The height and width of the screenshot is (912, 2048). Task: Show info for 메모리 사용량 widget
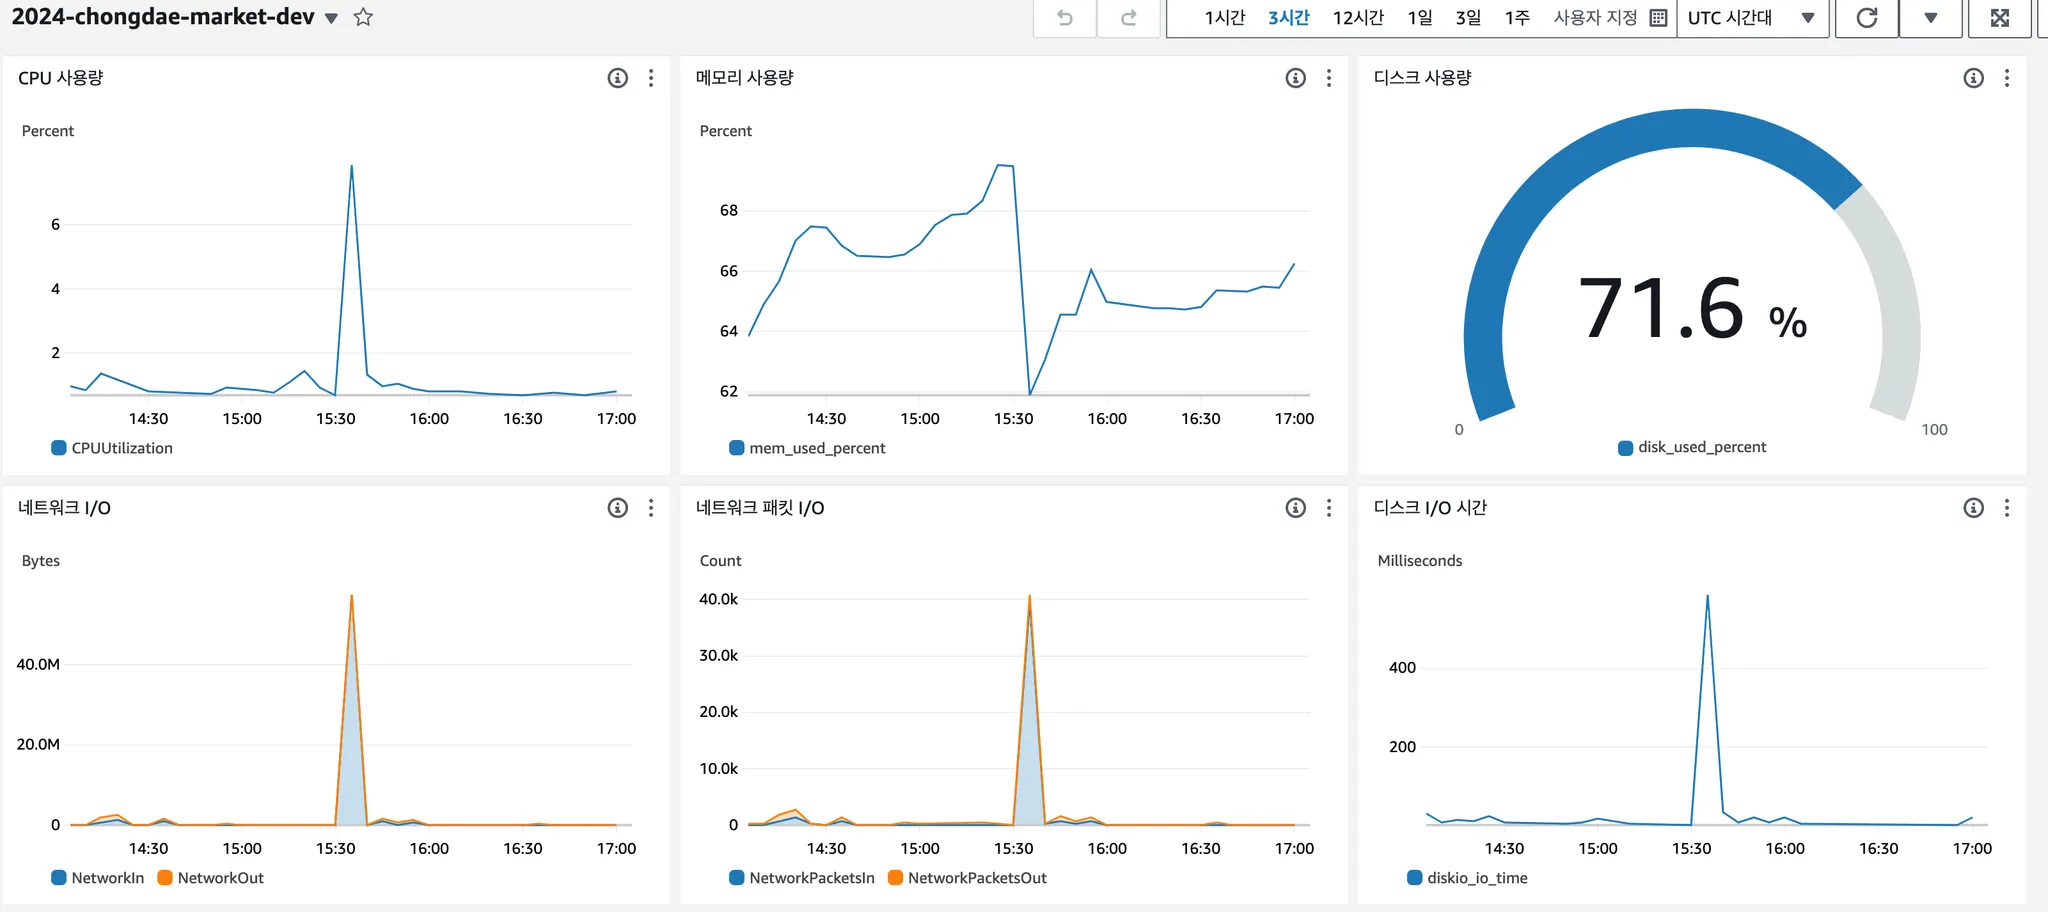click(x=1296, y=78)
